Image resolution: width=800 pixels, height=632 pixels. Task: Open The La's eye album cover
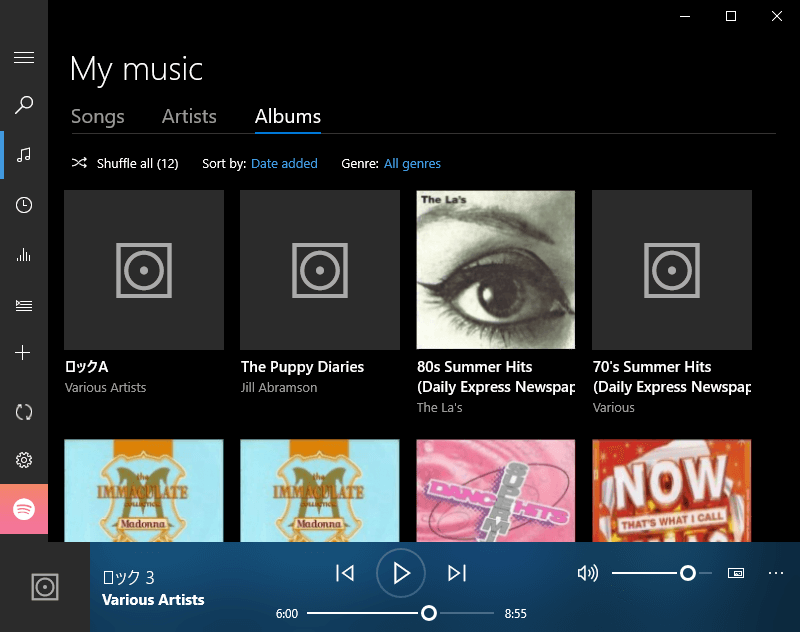tap(496, 270)
